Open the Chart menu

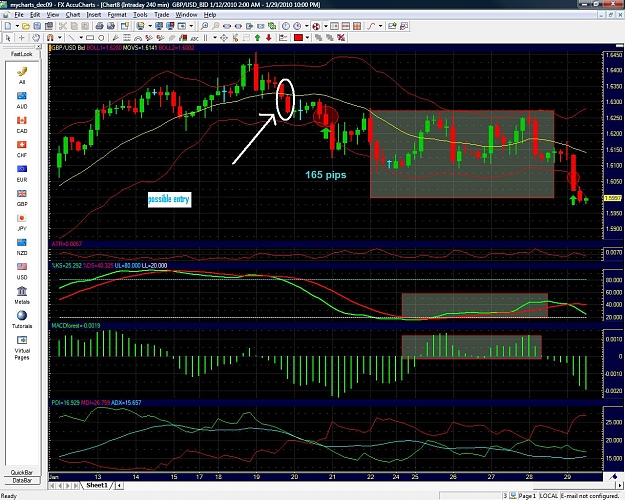point(73,15)
